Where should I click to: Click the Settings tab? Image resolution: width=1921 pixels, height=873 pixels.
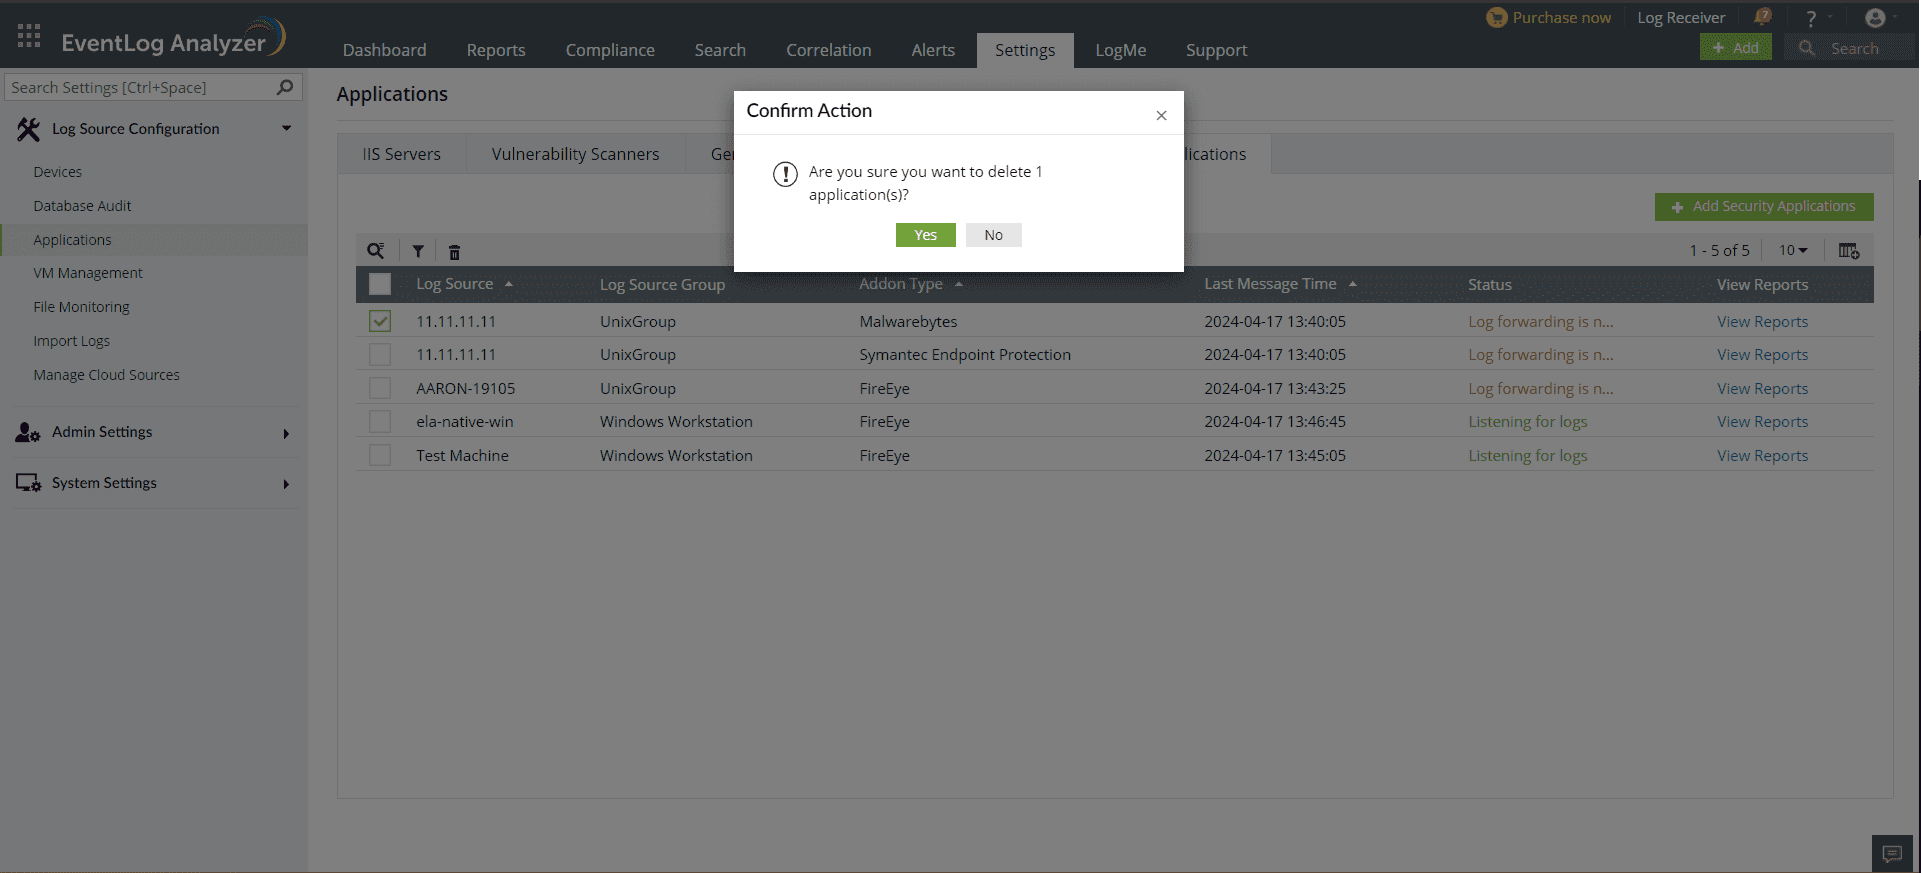[1025, 50]
